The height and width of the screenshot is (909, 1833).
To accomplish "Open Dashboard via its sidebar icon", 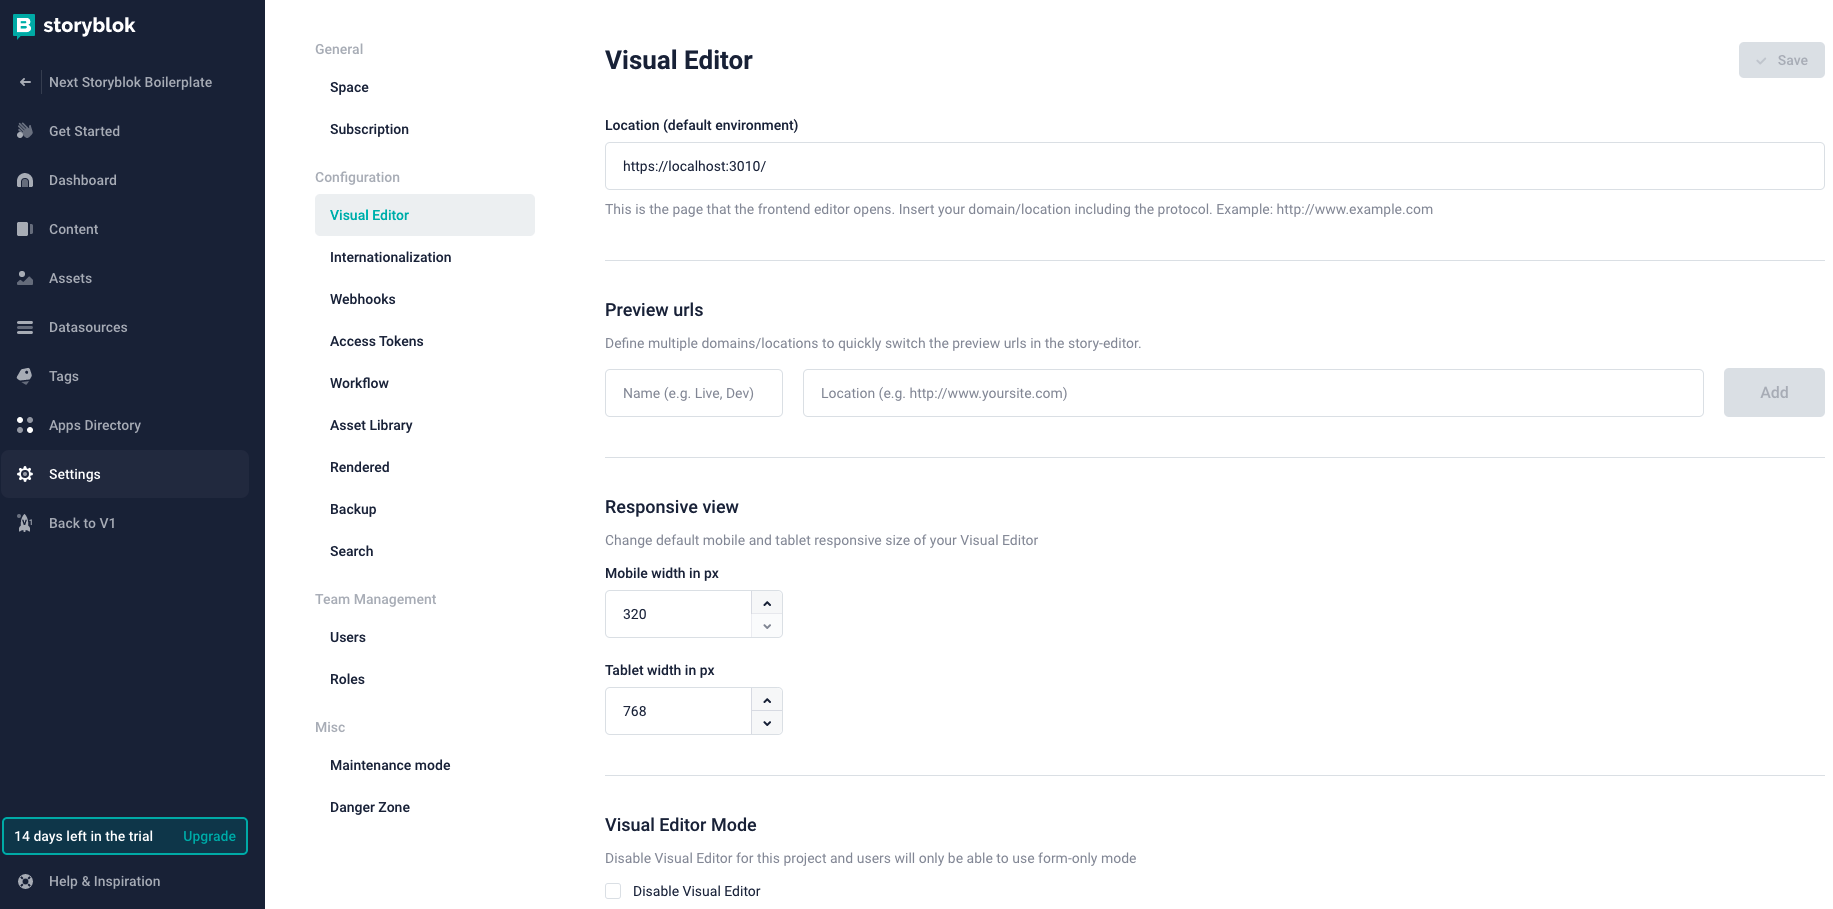I will pyautogui.click(x=25, y=180).
